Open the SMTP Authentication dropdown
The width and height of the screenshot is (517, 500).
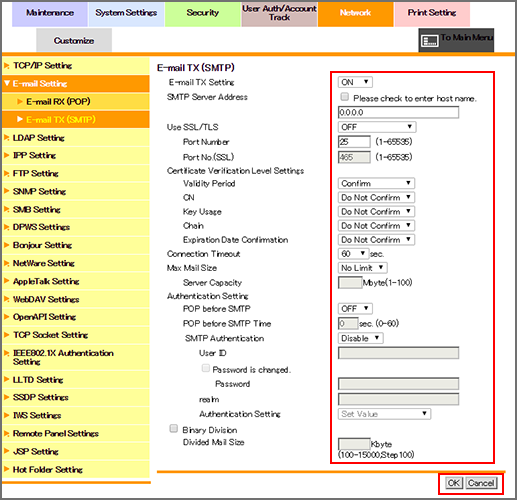(360, 338)
